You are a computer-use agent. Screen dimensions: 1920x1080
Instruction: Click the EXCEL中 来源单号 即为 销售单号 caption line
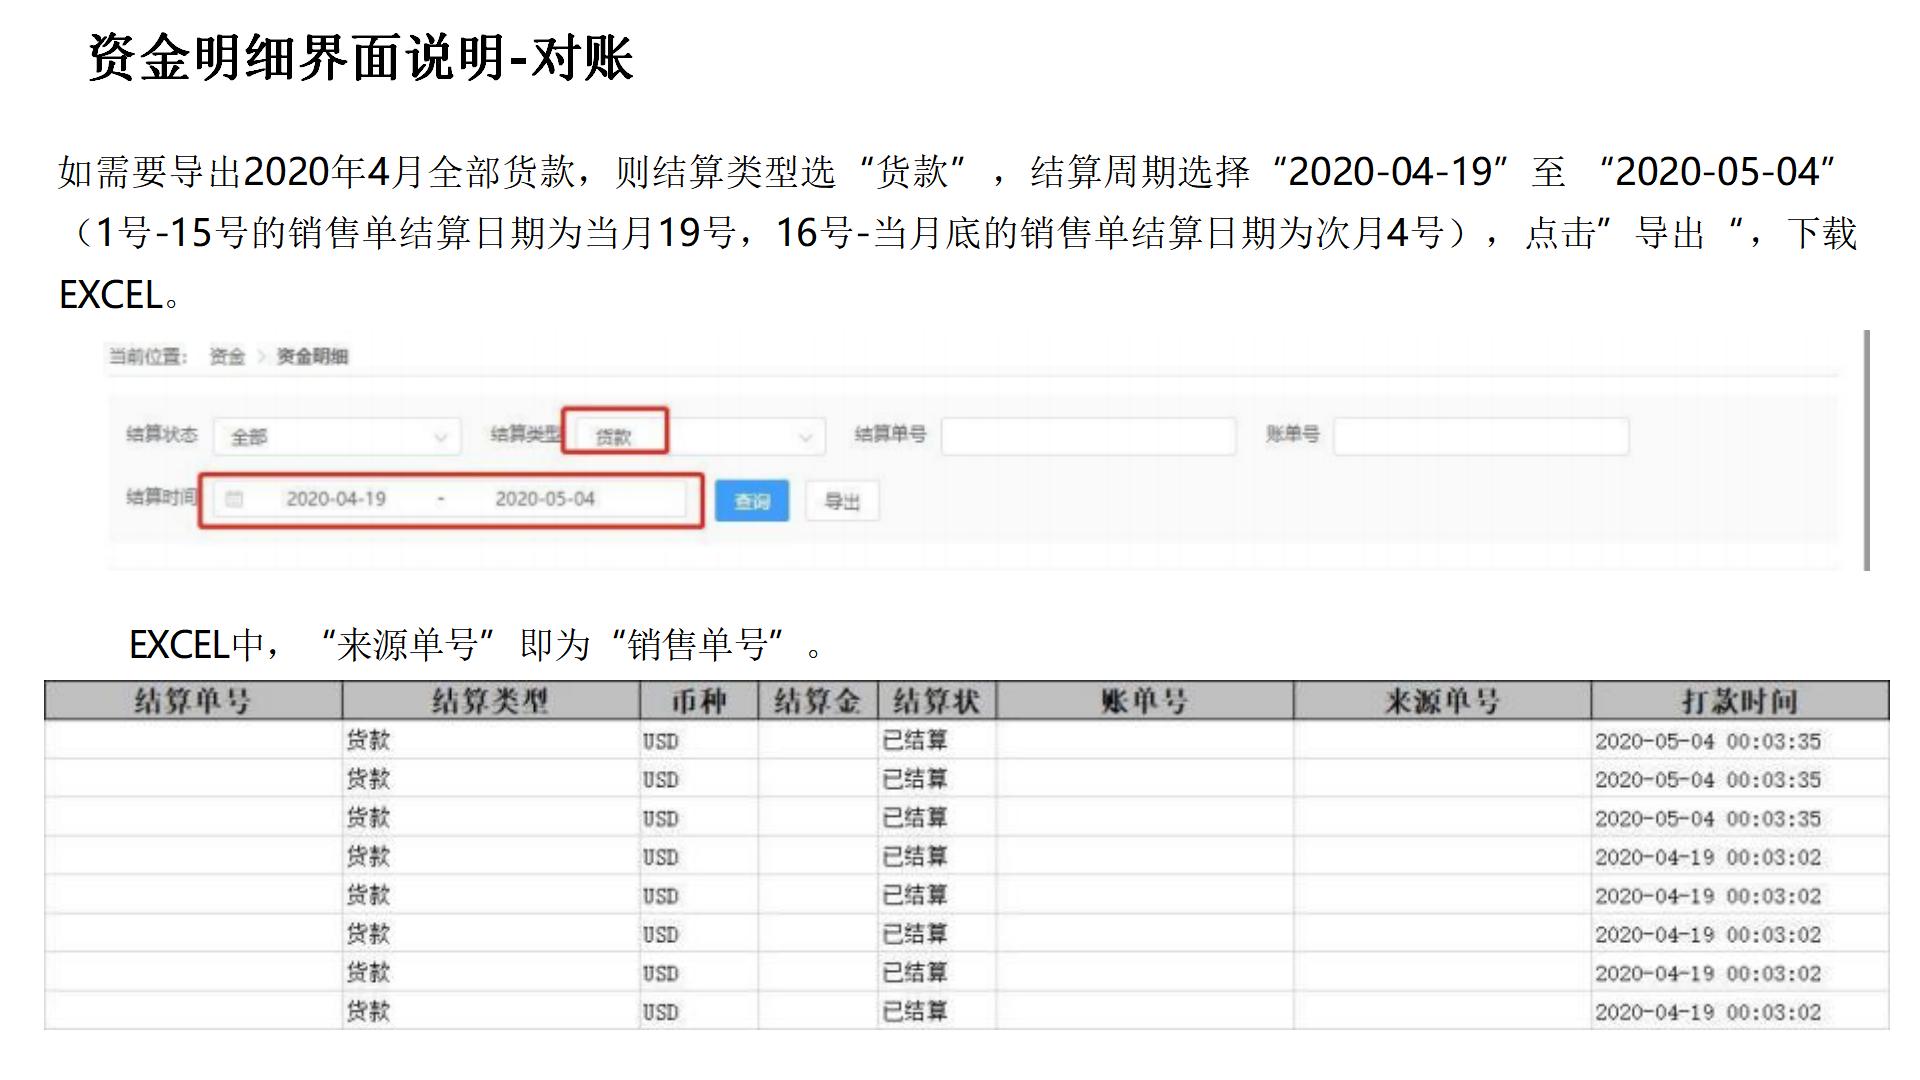[478, 644]
